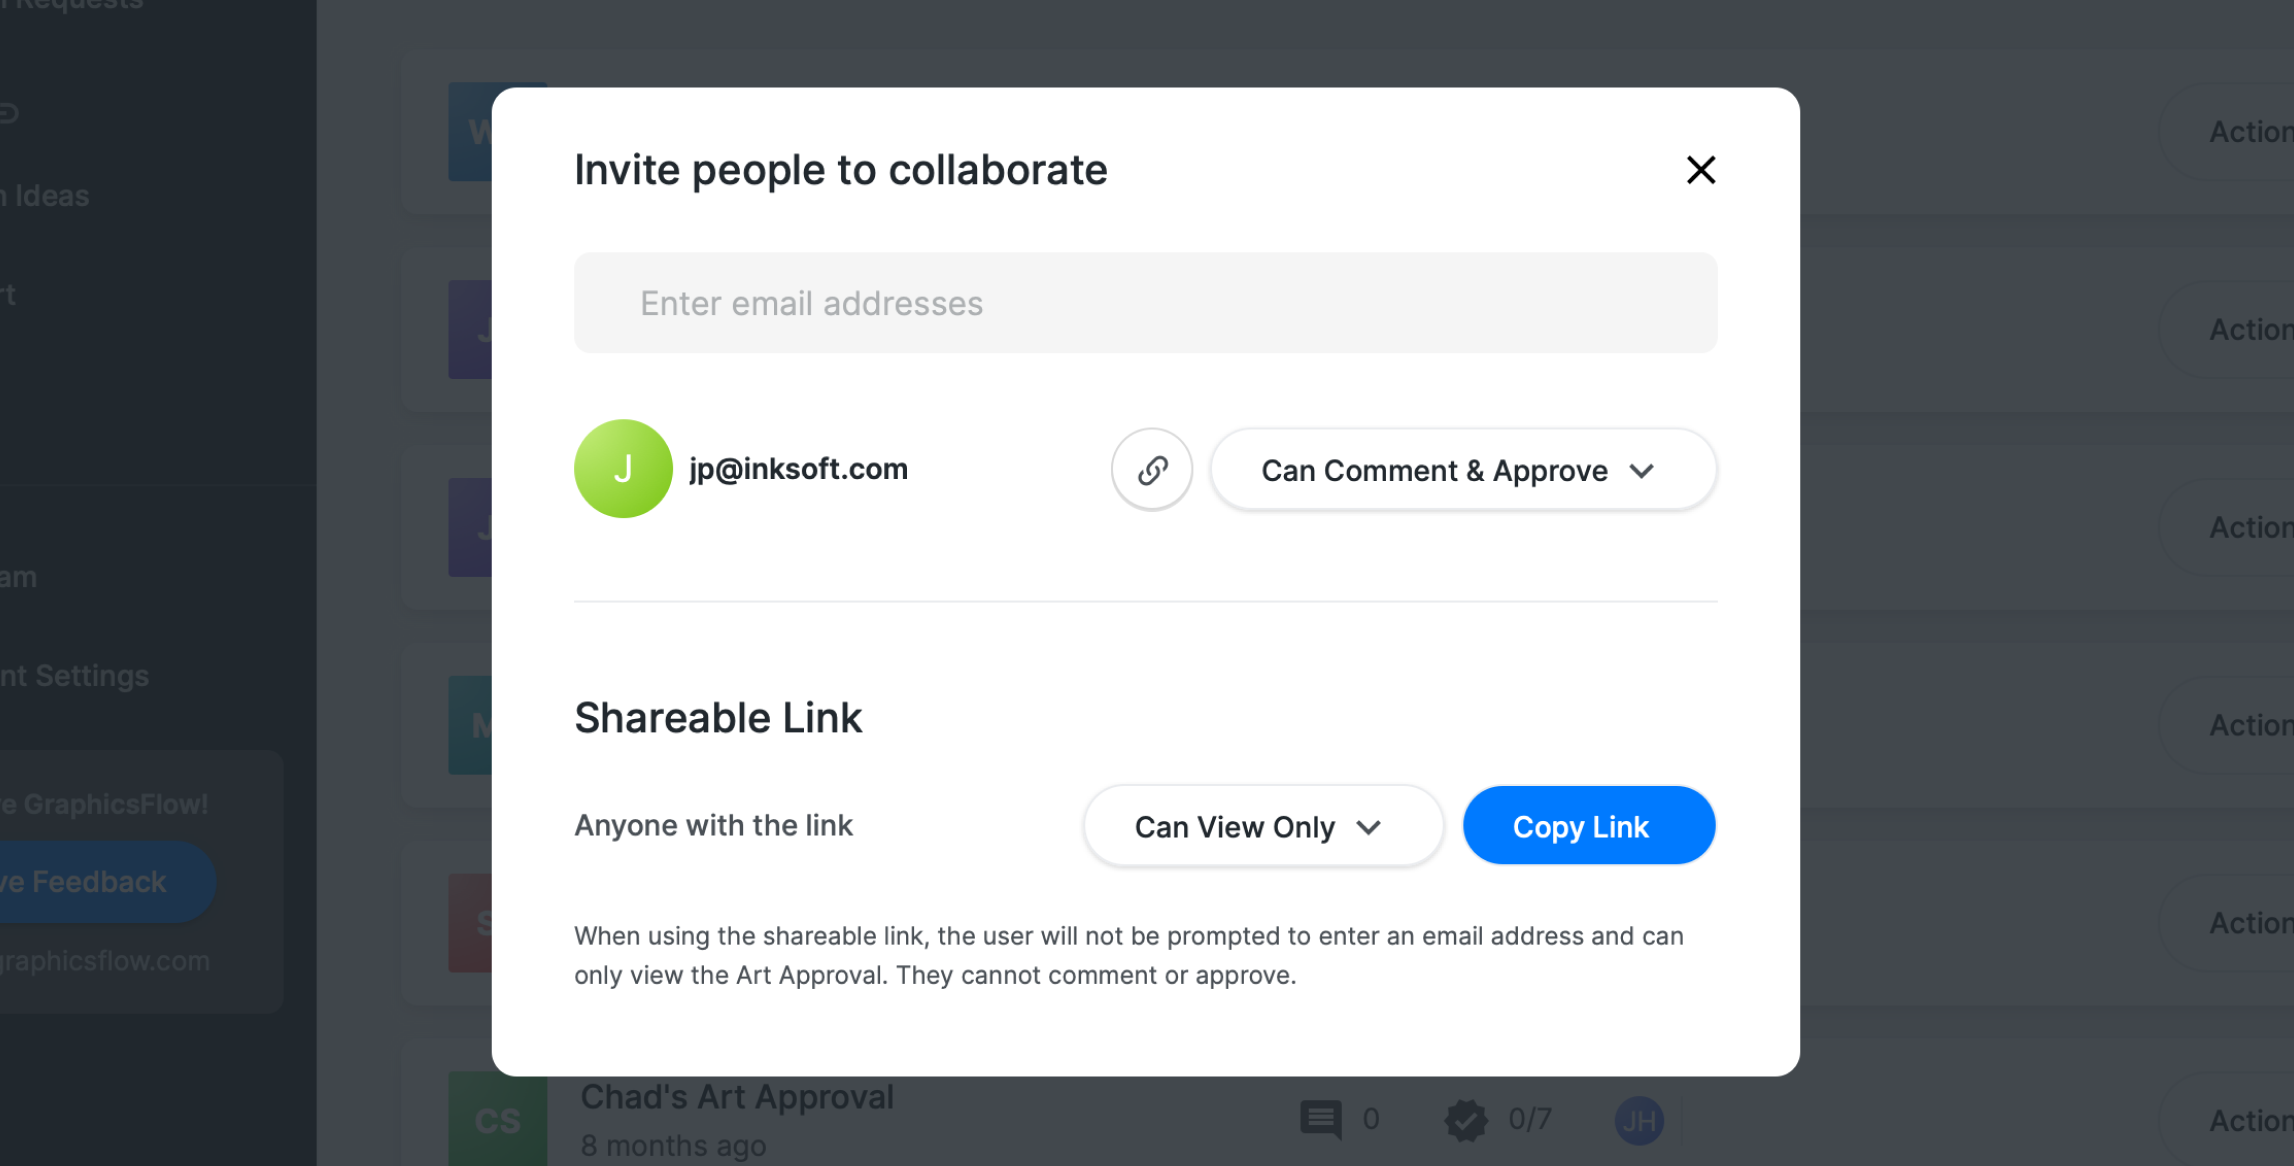Click the CS thumbnail for Chad's Art Approval

498,1119
